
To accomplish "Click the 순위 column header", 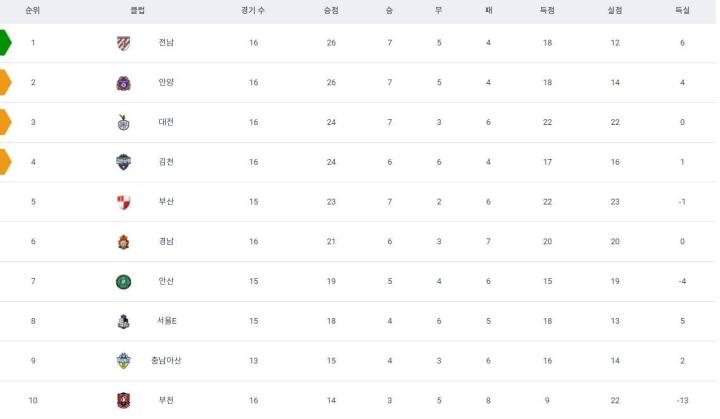I will pyautogui.click(x=33, y=10).
